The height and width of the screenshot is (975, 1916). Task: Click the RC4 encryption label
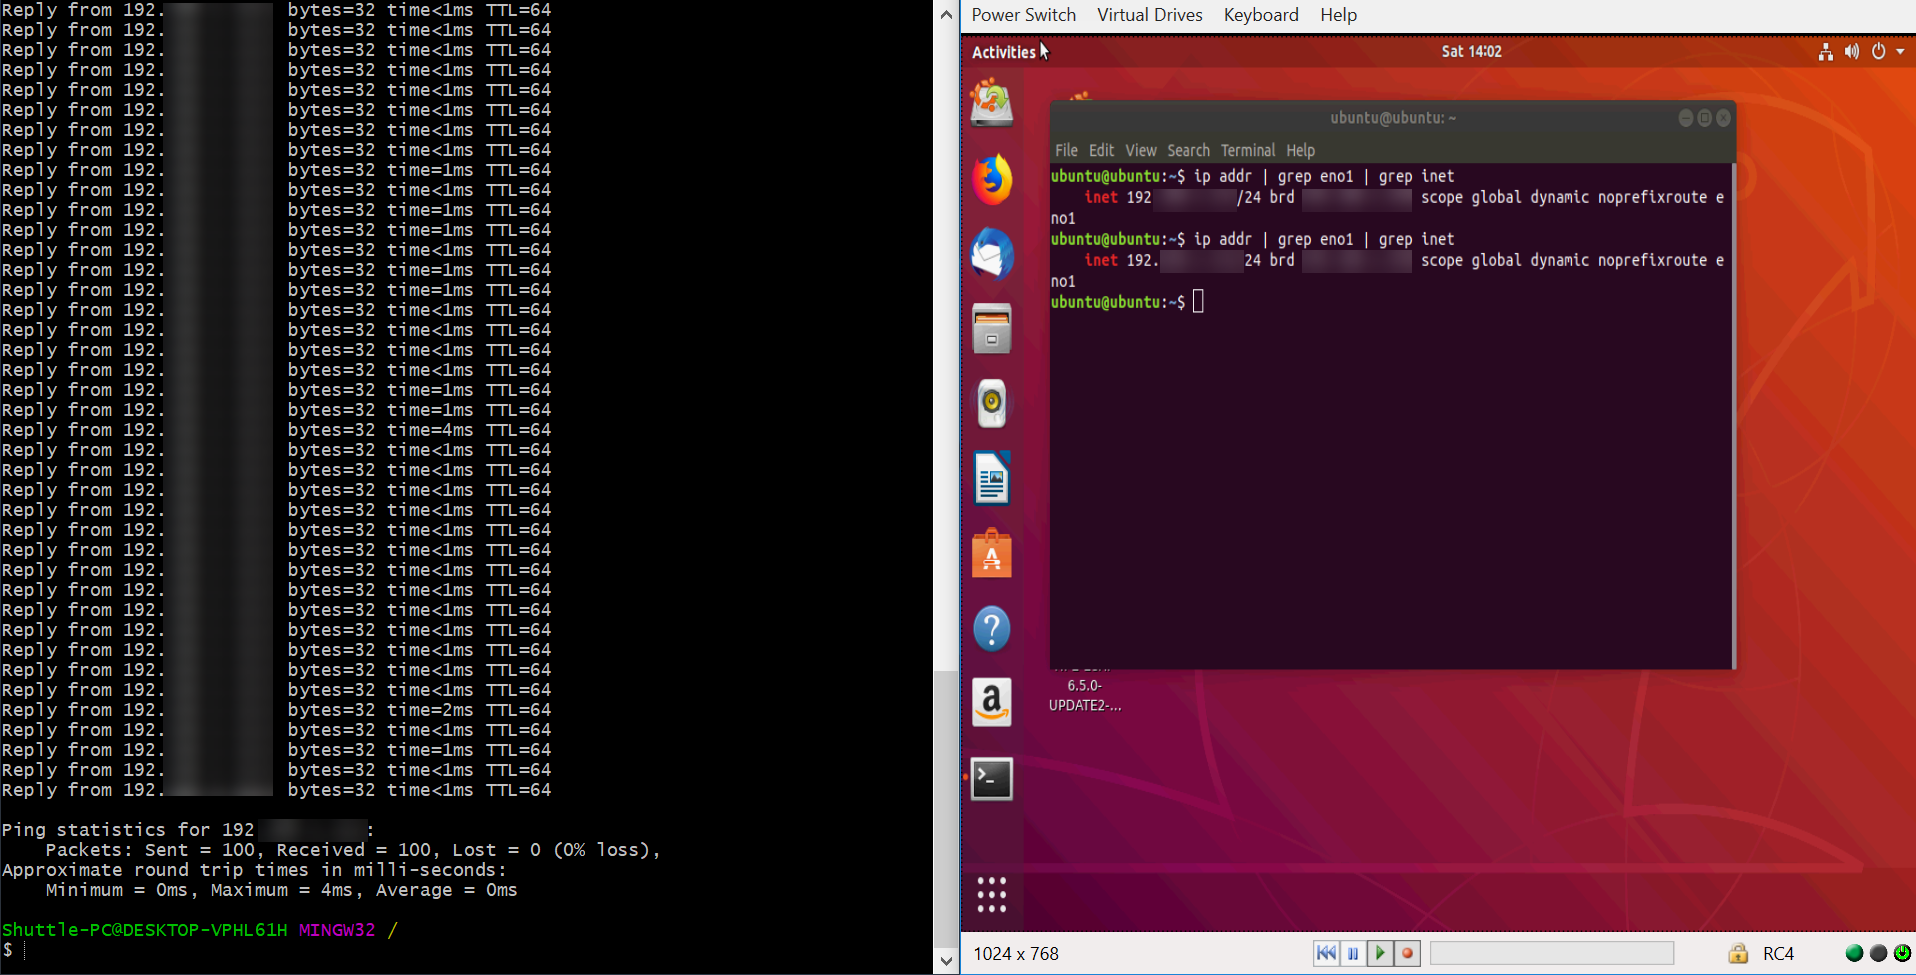click(x=1778, y=954)
